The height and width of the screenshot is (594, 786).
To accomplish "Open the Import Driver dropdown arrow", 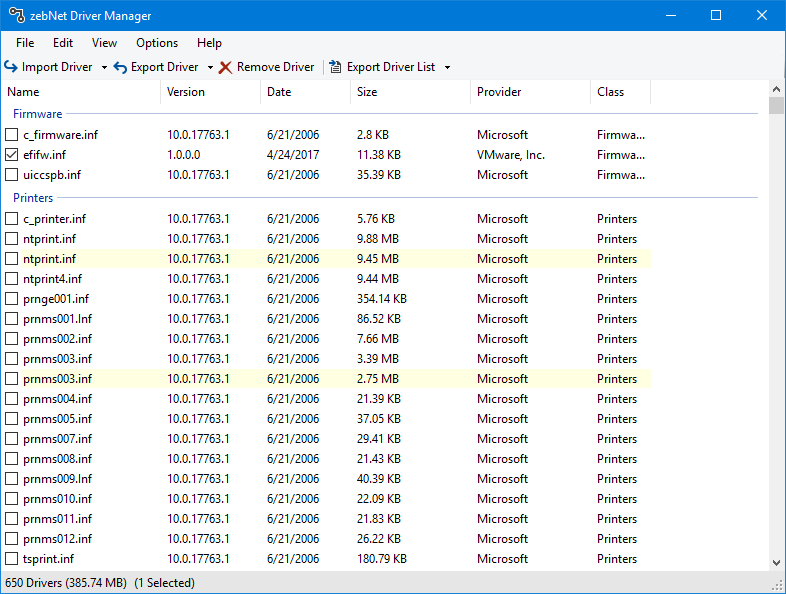I will tap(104, 68).
